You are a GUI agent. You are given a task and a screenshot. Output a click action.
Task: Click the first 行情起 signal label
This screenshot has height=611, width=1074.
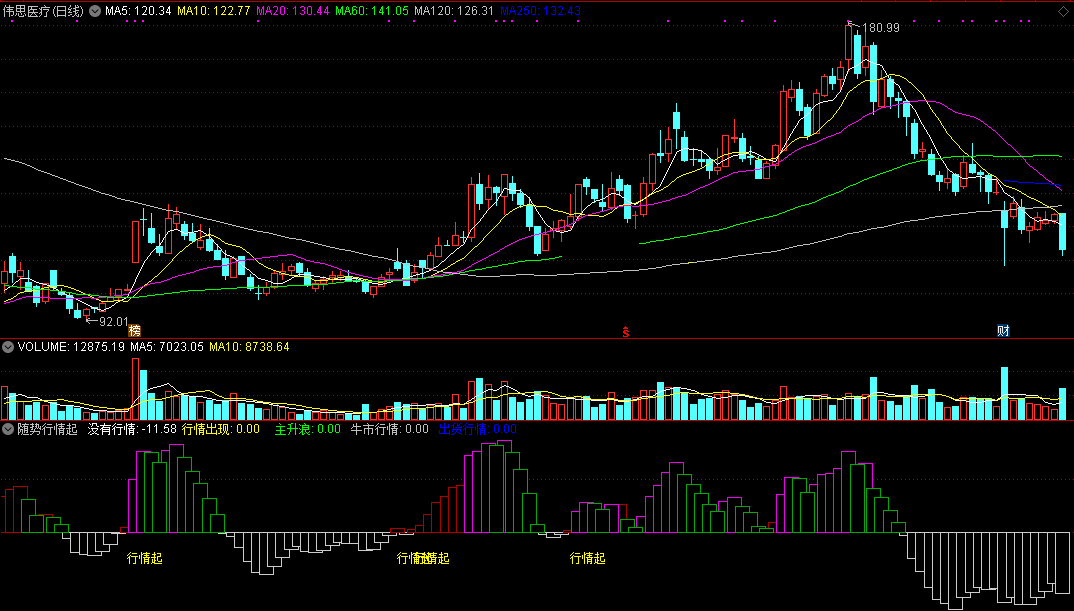click(x=145, y=558)
